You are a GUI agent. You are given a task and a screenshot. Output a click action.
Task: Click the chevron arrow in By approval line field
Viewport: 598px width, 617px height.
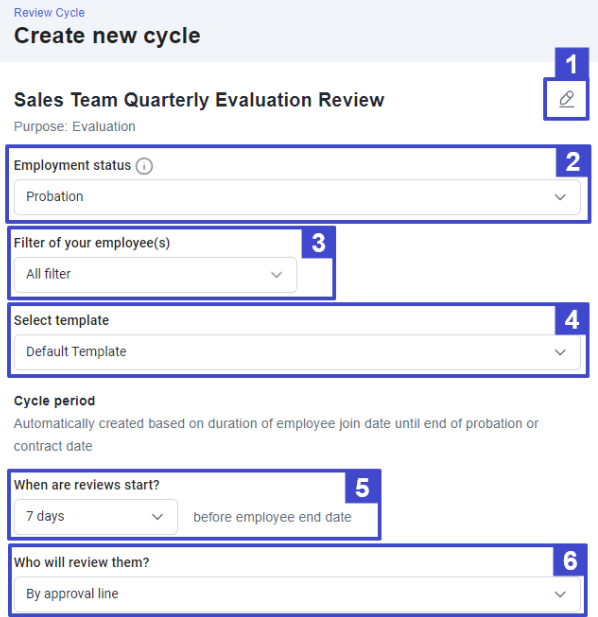(x=560, y=594)
